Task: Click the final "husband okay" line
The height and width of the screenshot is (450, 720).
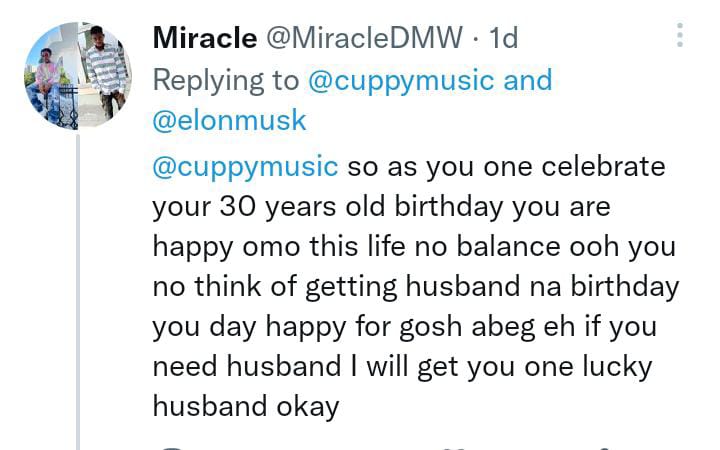Action: pyautogui.click(x=246, y=407)
